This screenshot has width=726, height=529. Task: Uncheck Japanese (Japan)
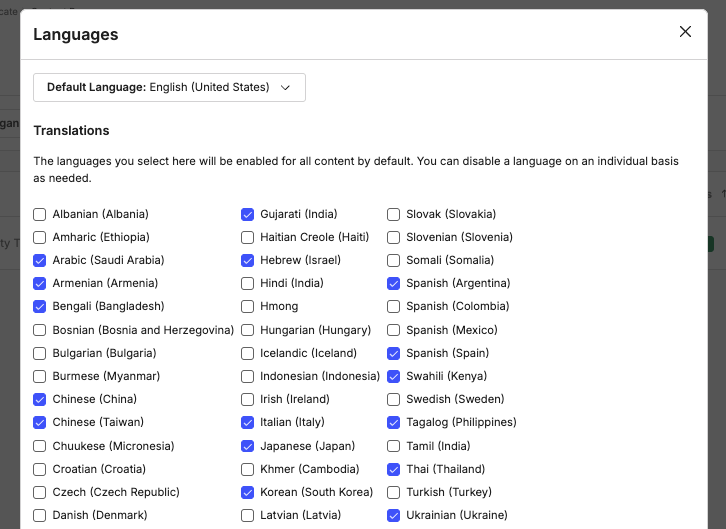click(x=248, y=446)
